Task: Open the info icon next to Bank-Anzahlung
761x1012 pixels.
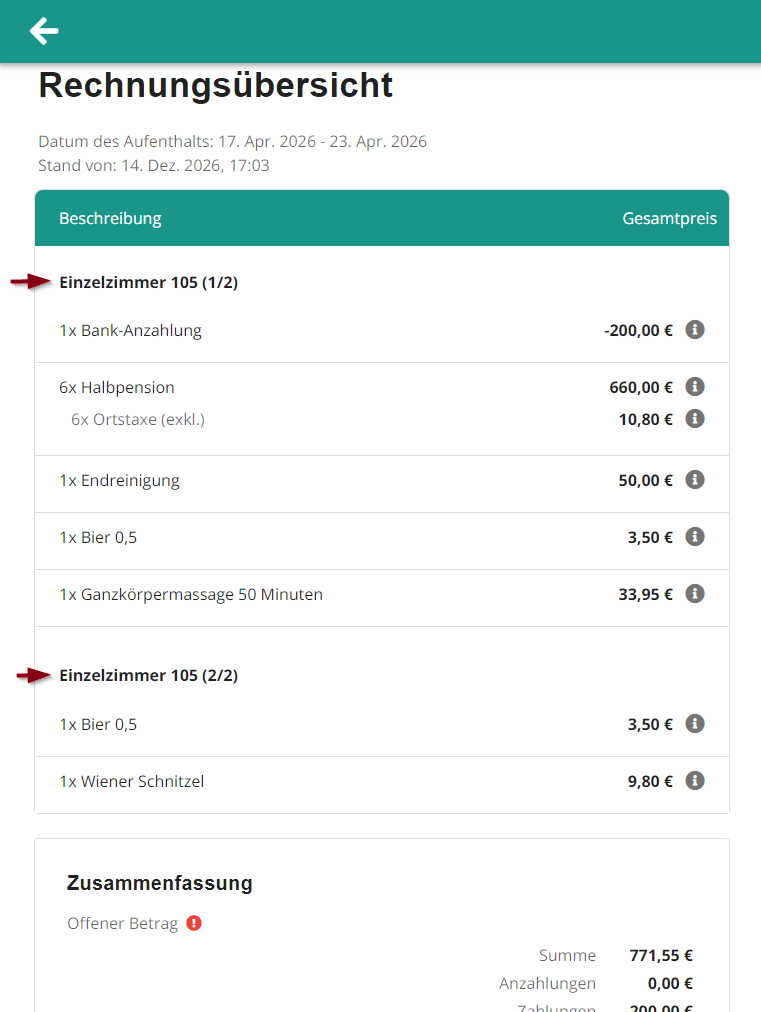Action: click(x=695, y=329)
